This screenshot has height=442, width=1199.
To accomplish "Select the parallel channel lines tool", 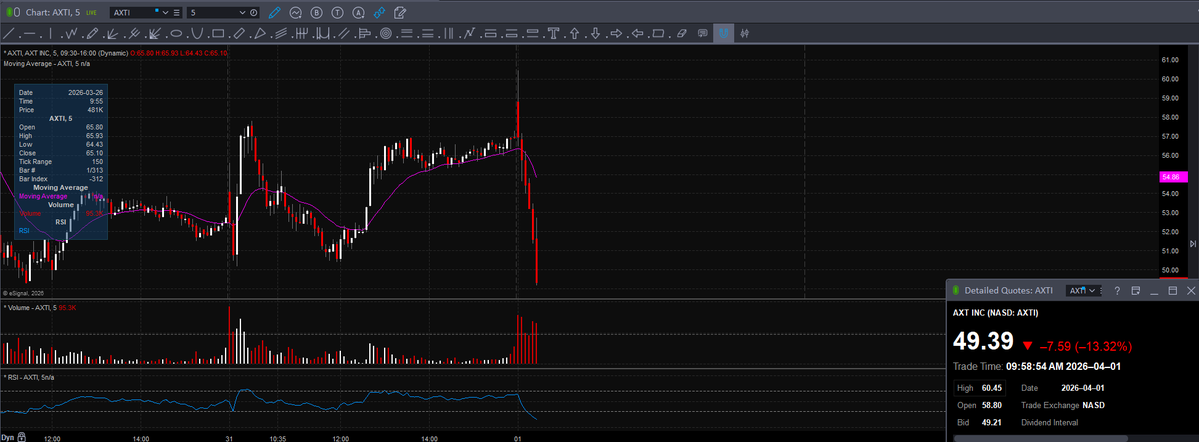I will tap(343, 34).
